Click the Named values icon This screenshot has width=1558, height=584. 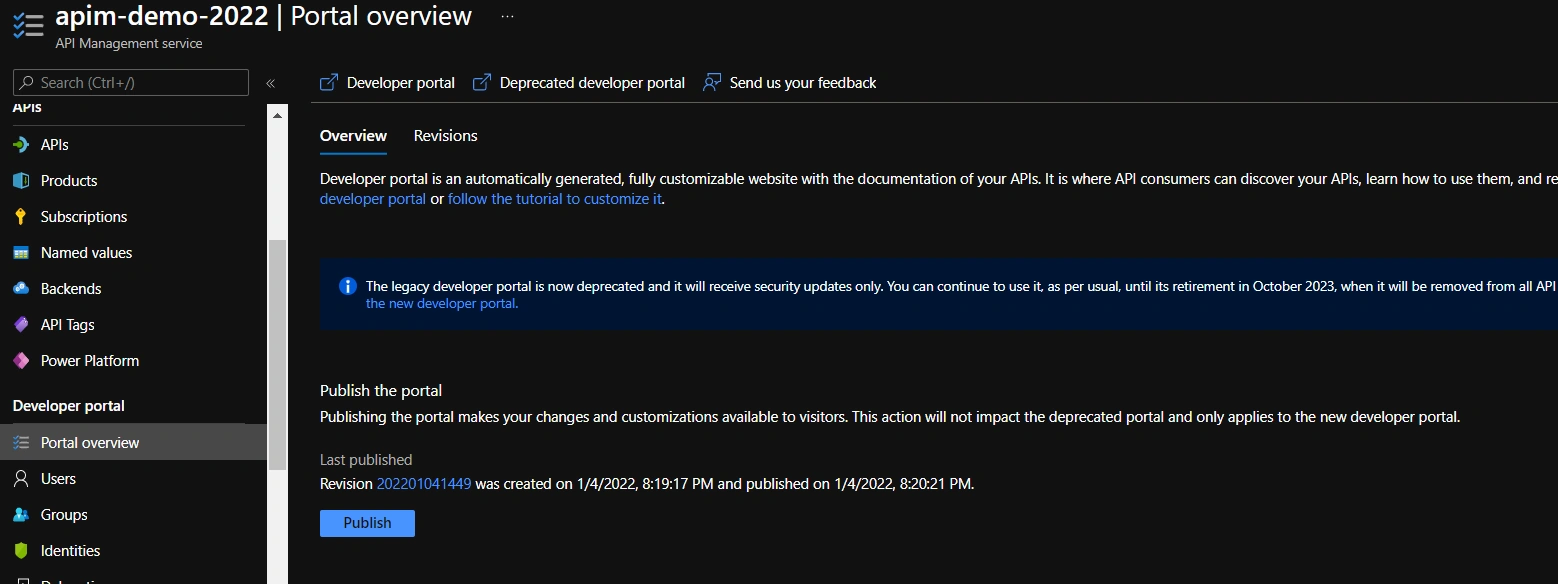[x=21, y=253]
